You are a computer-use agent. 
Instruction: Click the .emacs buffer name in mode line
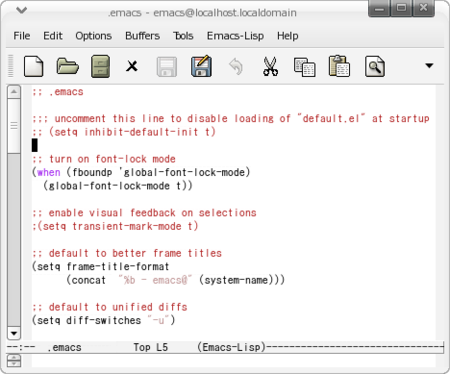click(64, 347)
